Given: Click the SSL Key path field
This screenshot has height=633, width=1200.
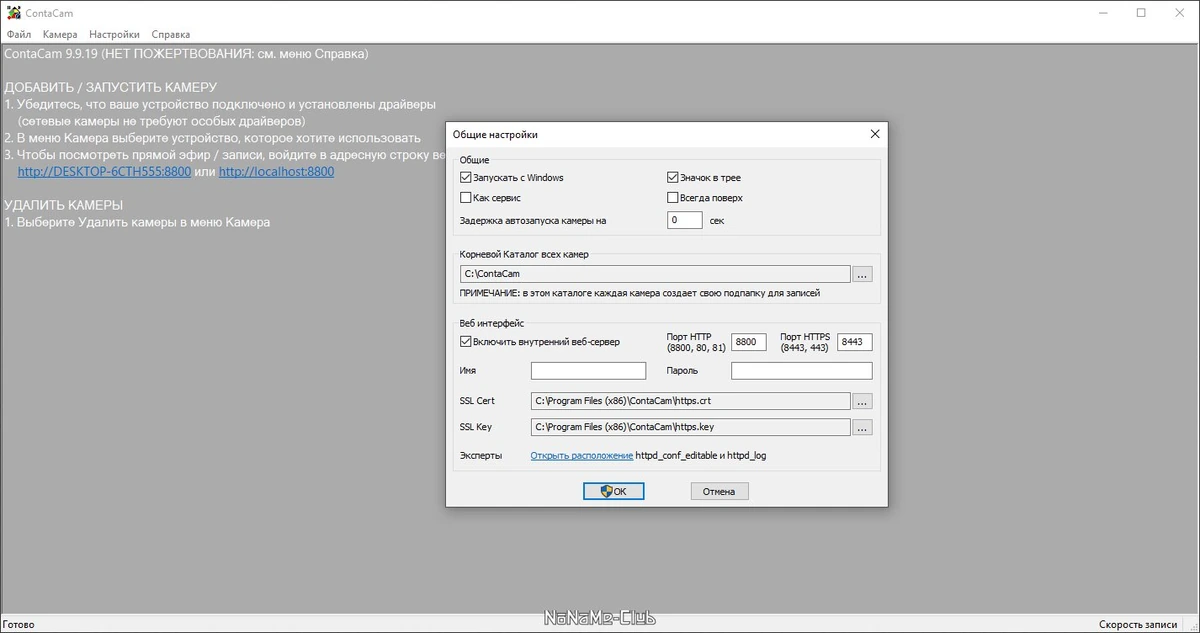Looking at the screenshot, I should click(691, 427).
